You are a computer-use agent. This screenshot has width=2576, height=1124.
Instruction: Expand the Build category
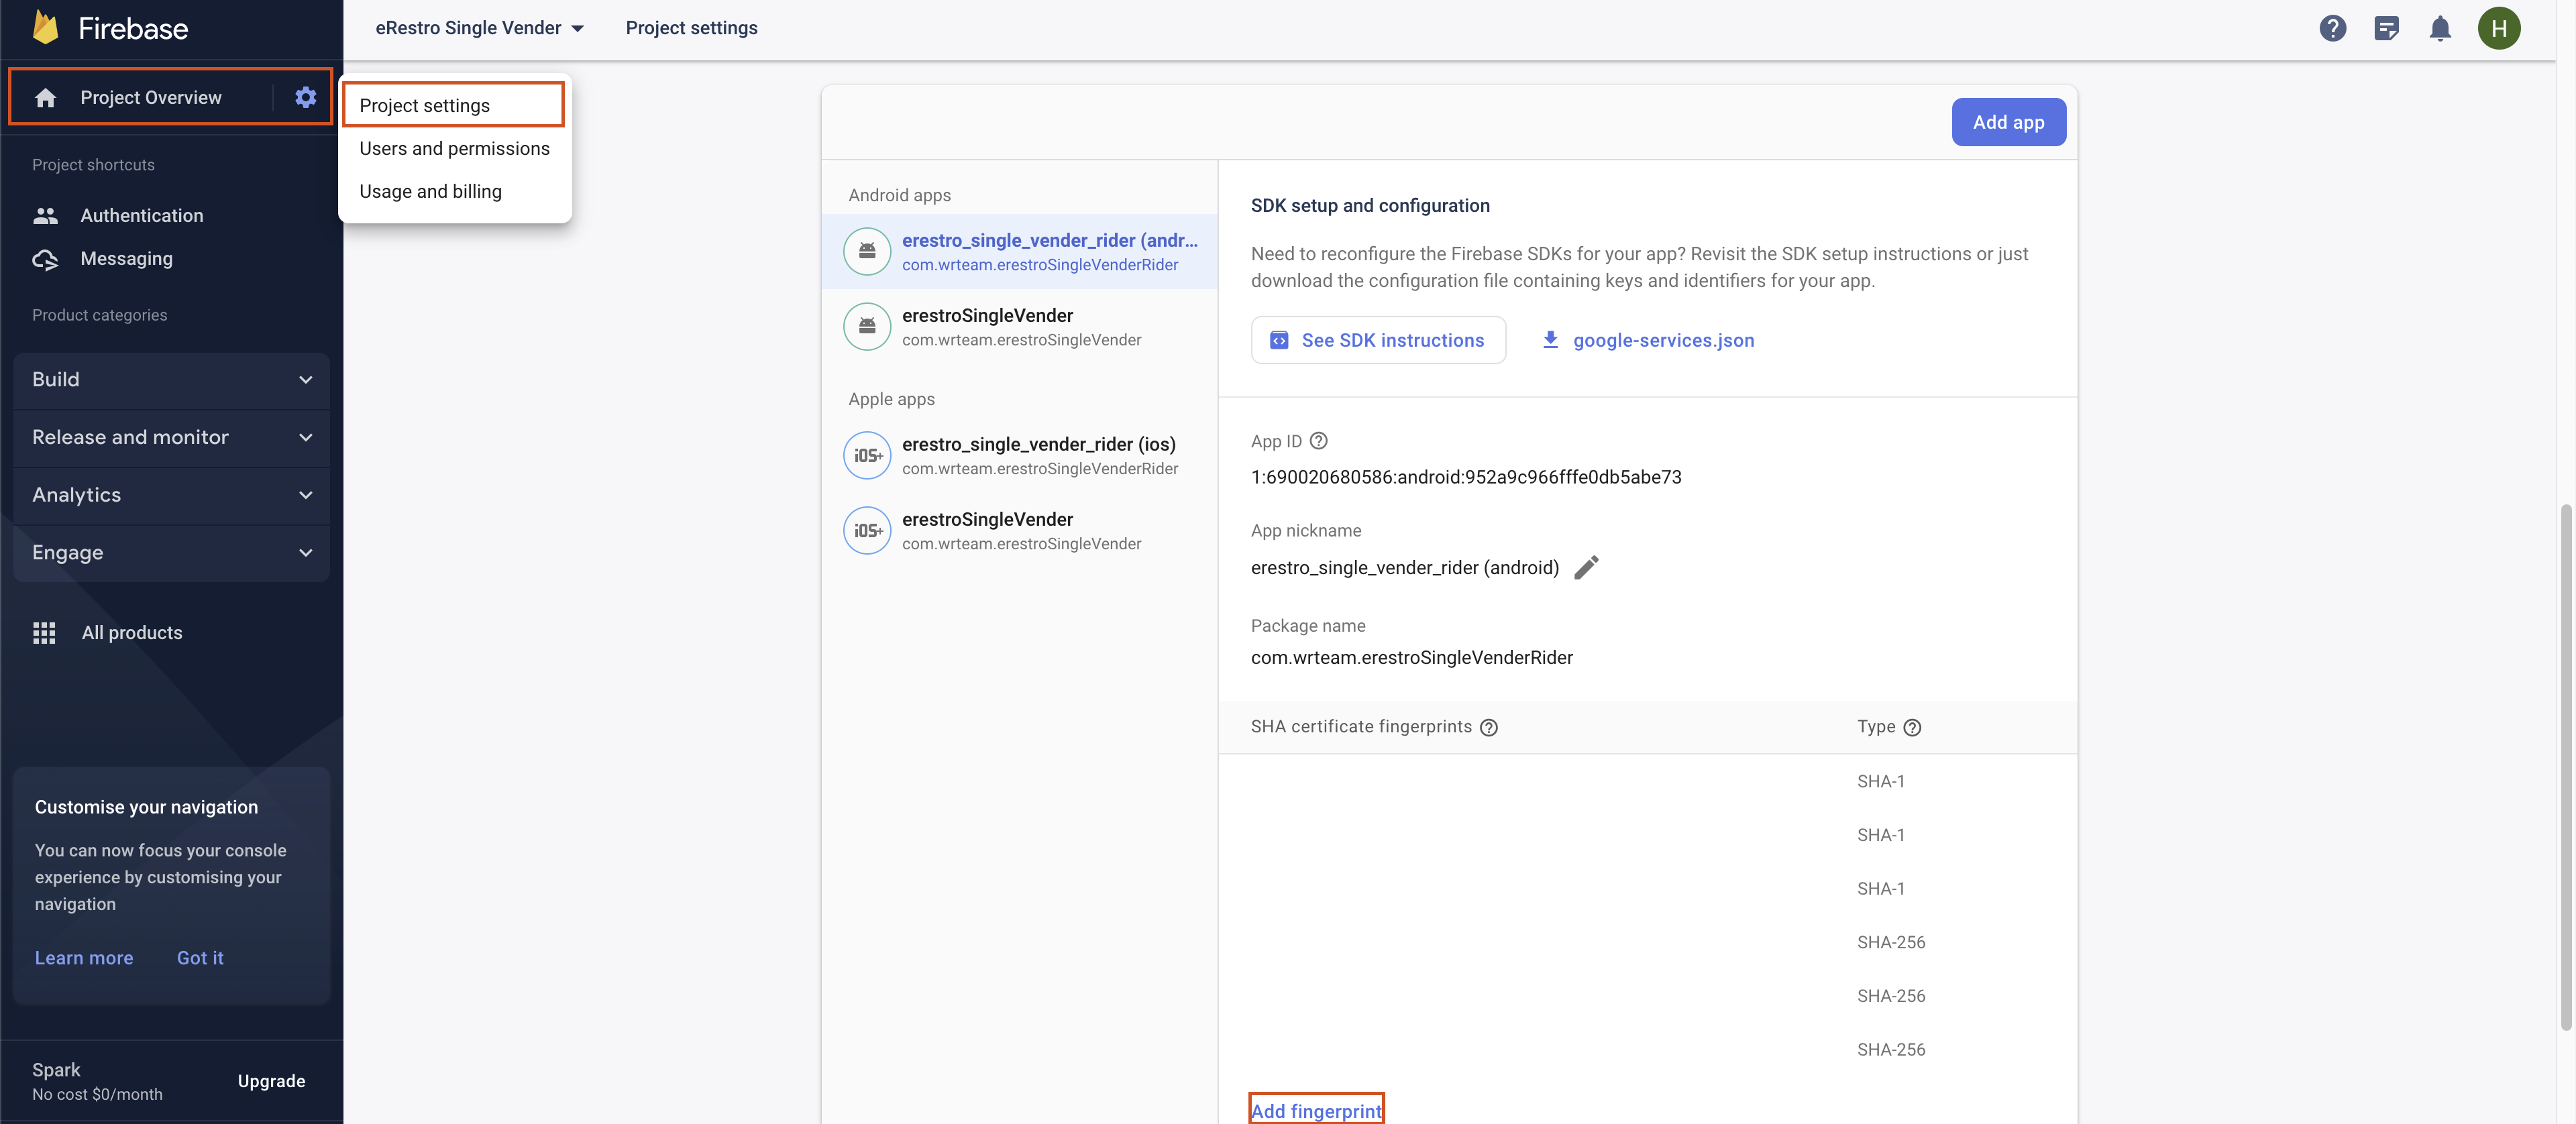pos(171,380)
